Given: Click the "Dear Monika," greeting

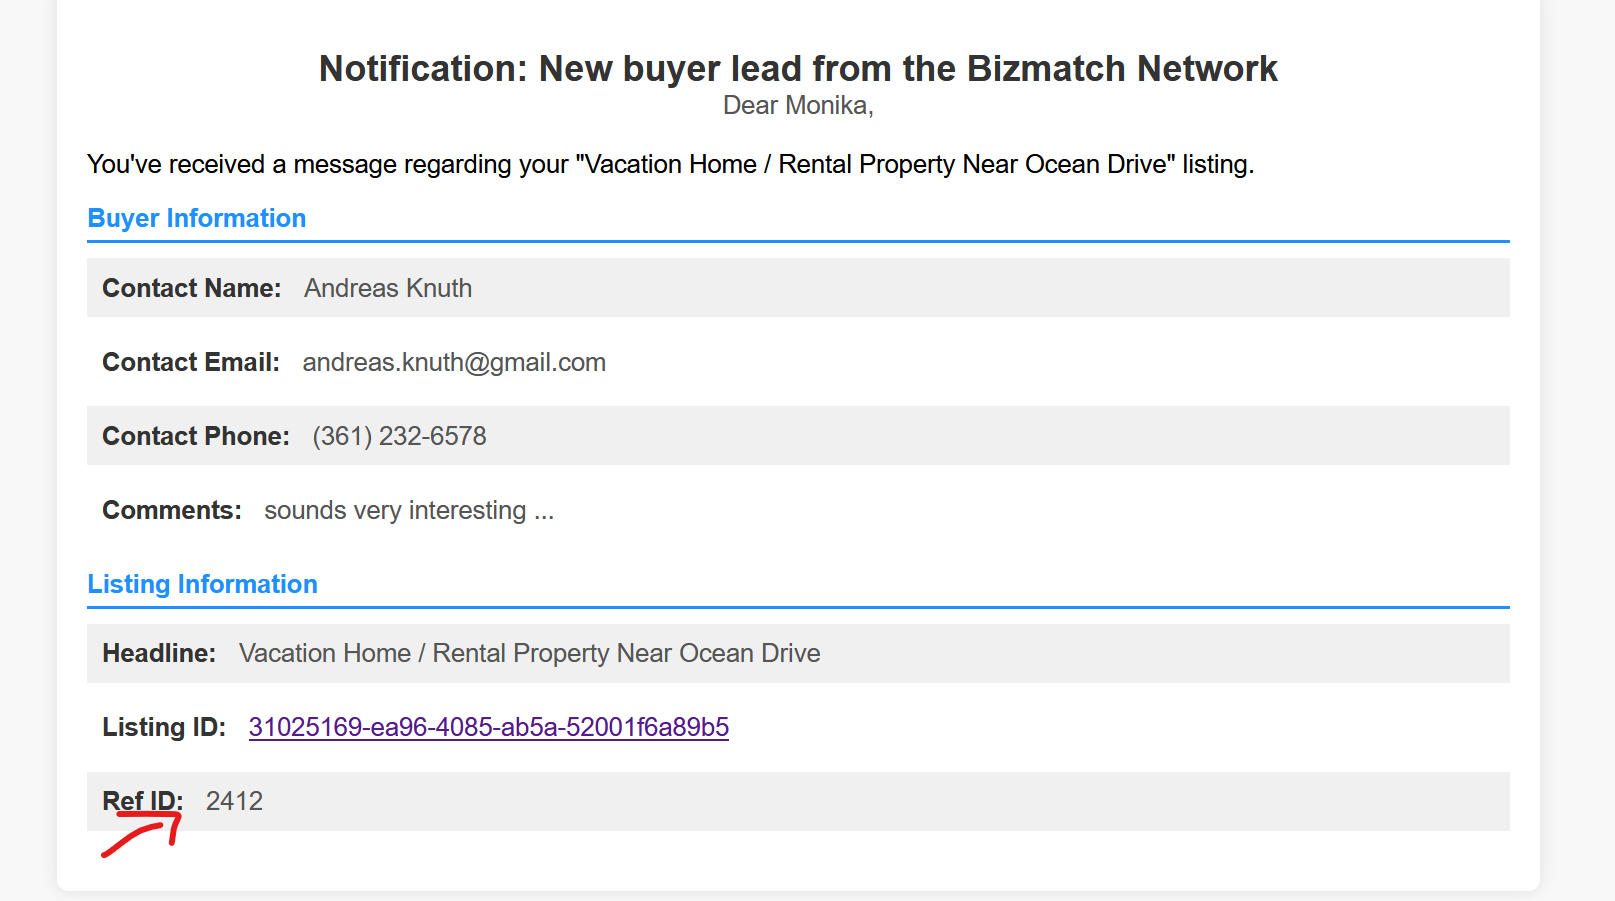Looking at the screenshot, I should pos(797,106).
